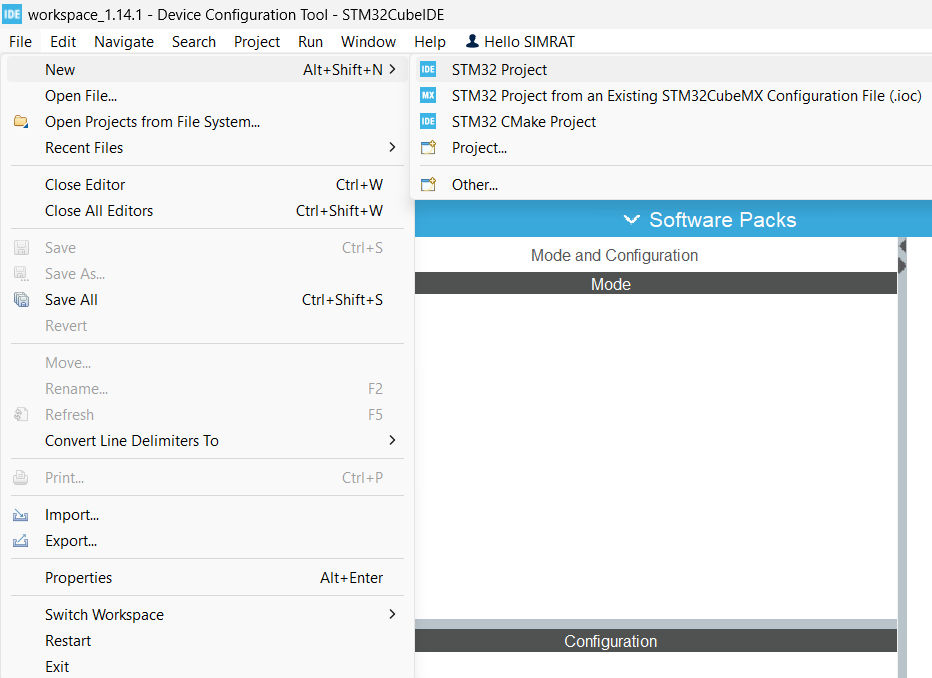Click the Export icon in File menu
Screen dimensions: 932x678
[x=21, y=541]
